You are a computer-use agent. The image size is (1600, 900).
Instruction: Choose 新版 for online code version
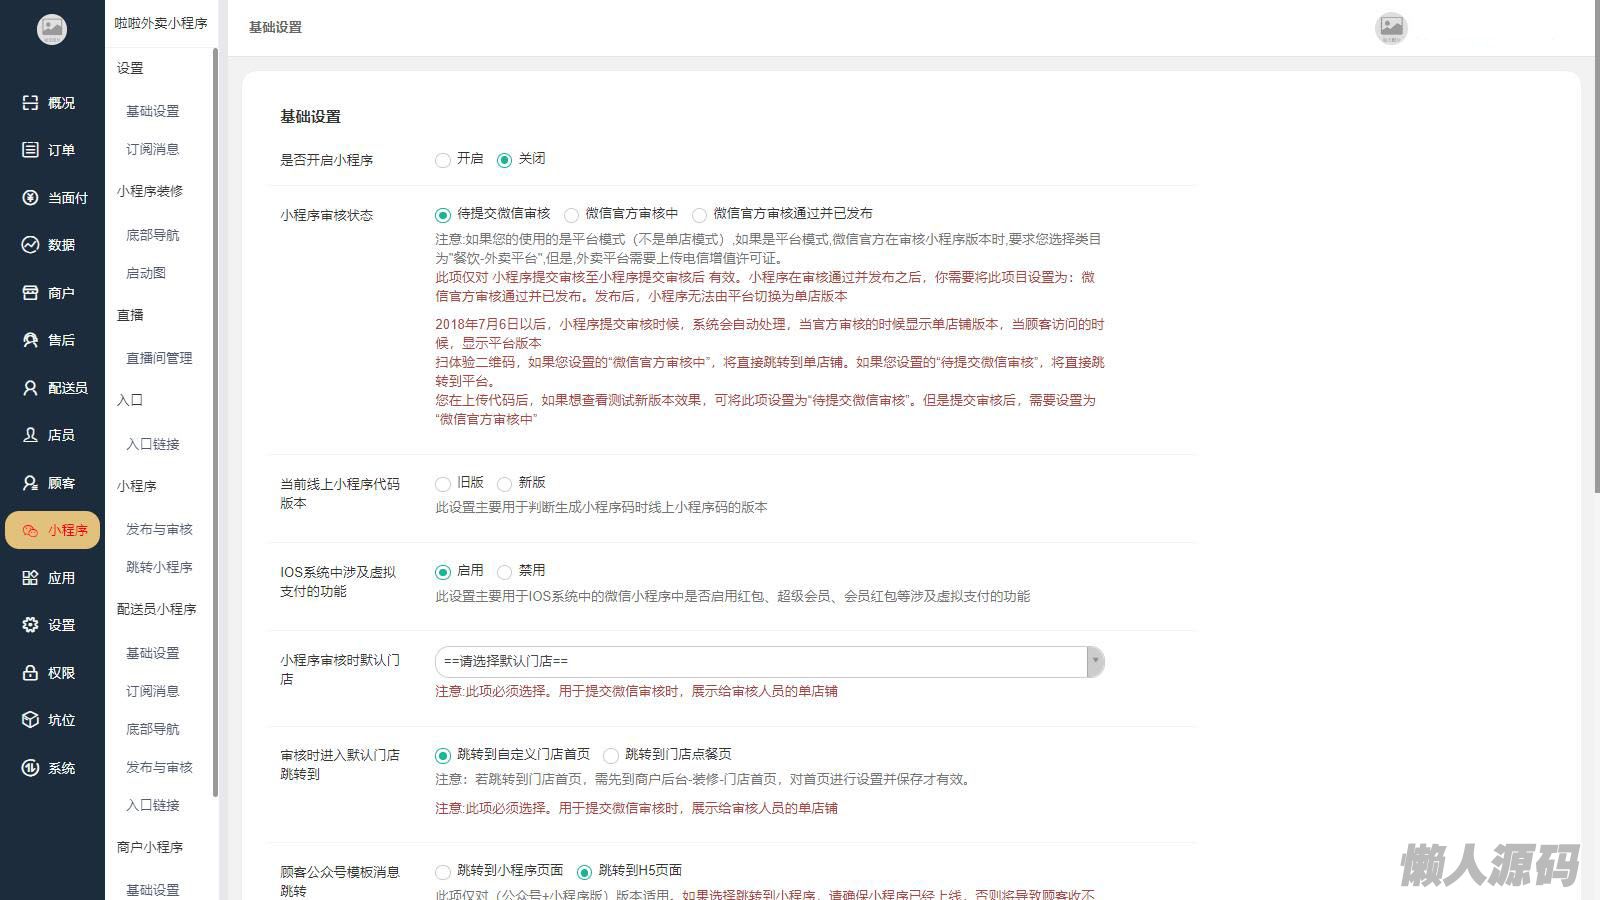505,484
